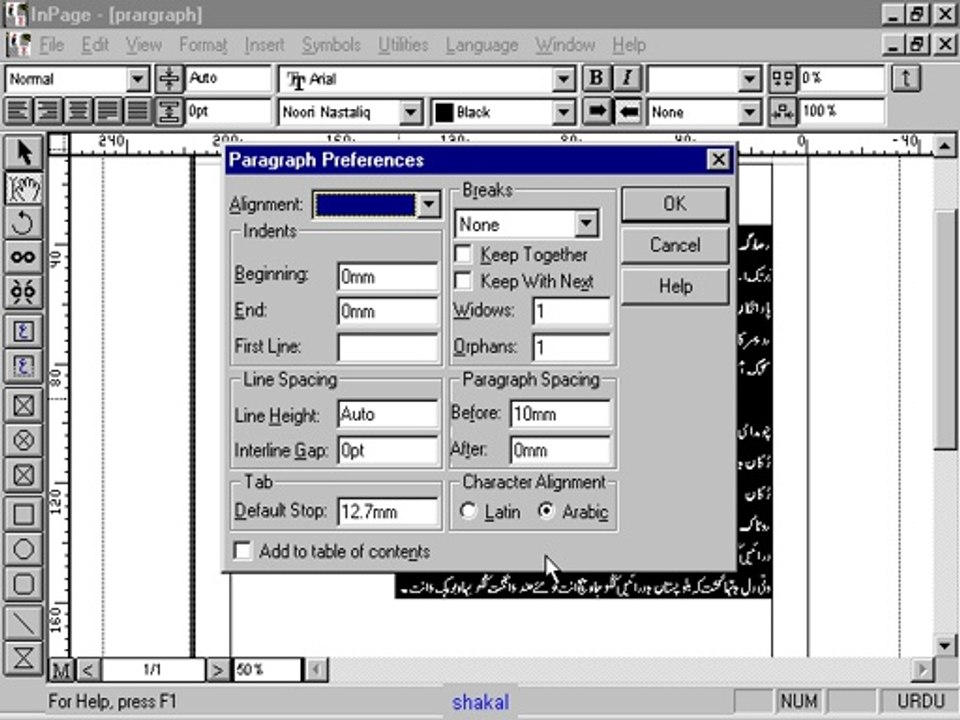Enable Keep With Next checkbox
The width and height of the screenshot is (960, 720).
click(463, 281)
